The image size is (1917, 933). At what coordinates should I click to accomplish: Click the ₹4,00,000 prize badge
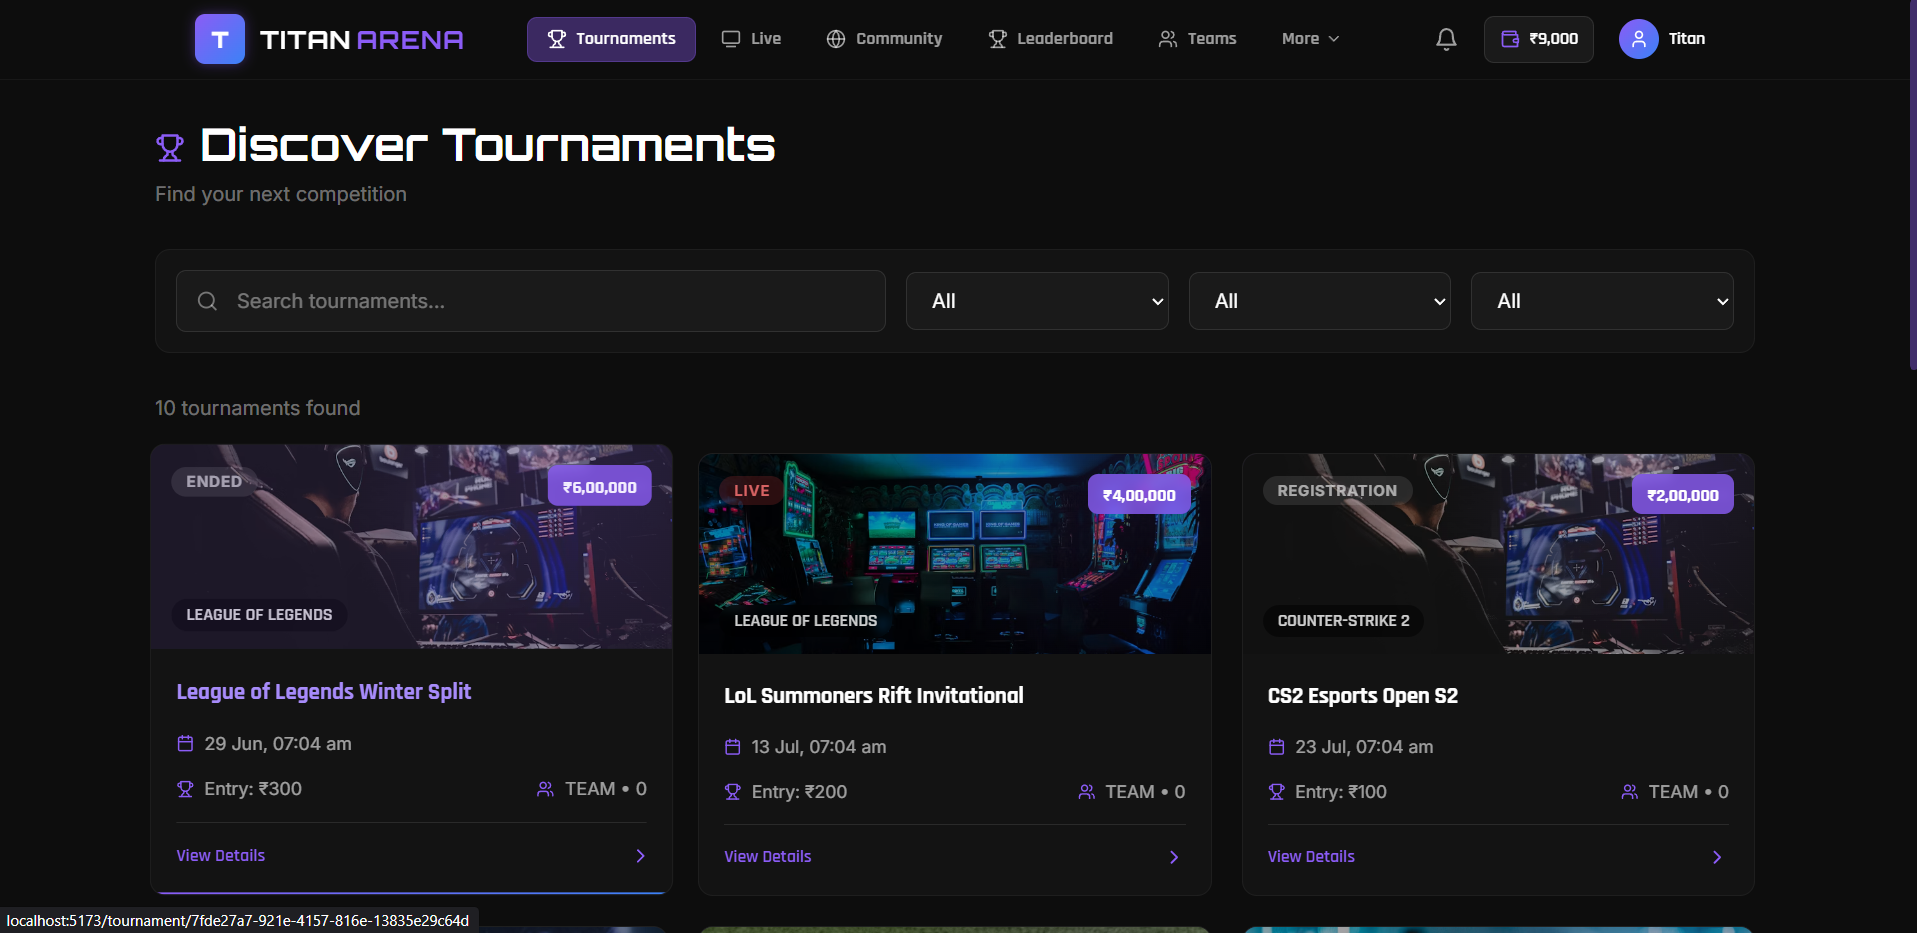1139,495
